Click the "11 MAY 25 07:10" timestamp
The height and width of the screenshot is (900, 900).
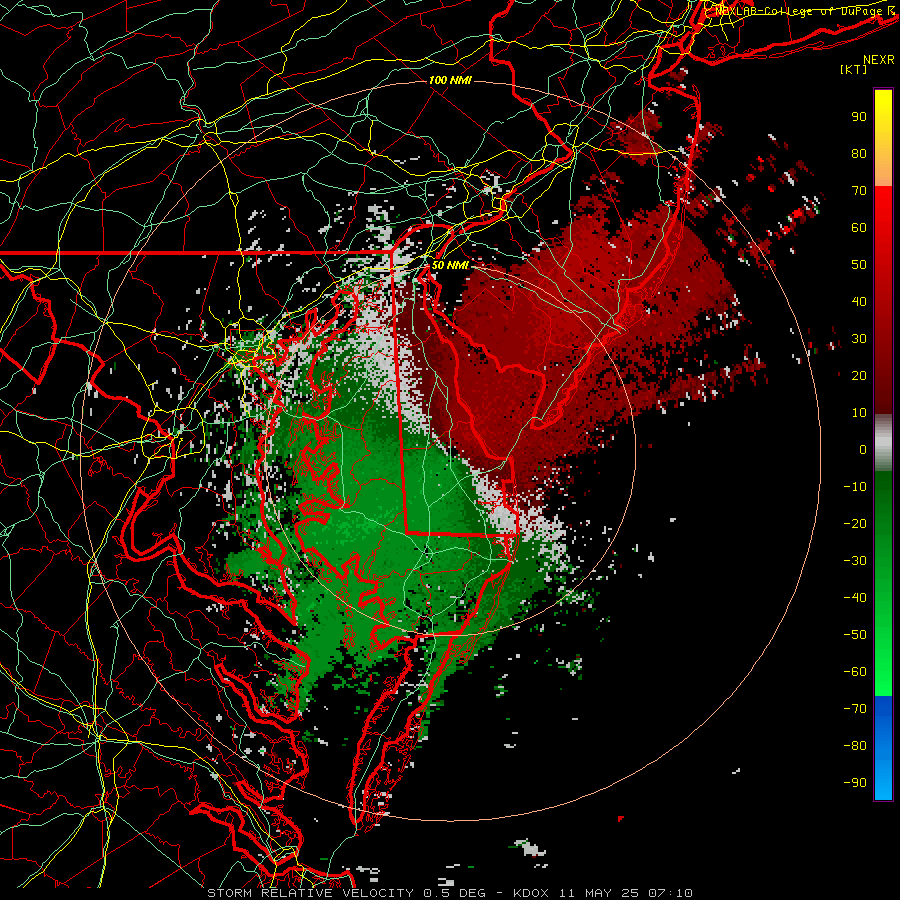[626, 893]
